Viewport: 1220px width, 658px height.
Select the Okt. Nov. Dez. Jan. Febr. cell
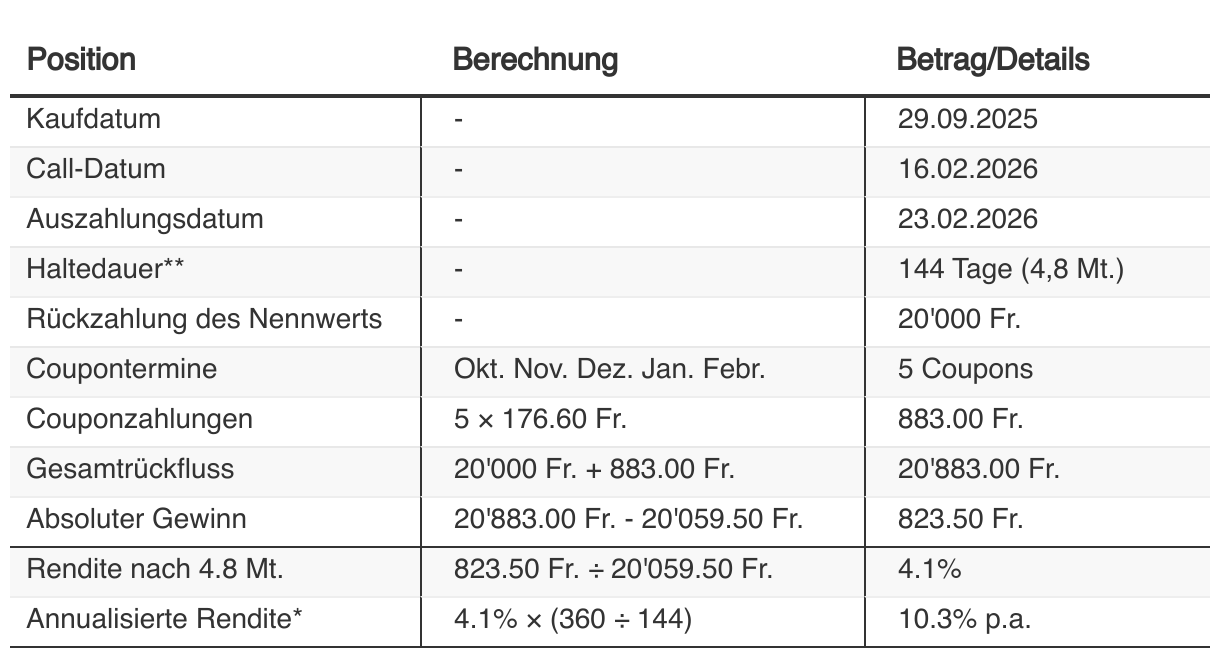pyautogui.click(x=609, y=369)
